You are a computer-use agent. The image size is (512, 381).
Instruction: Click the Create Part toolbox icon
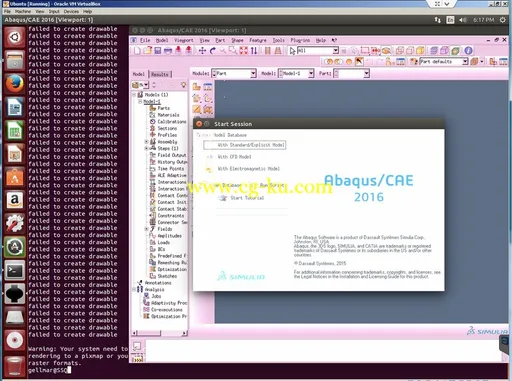pyautogui.click(x=197, y=87)
